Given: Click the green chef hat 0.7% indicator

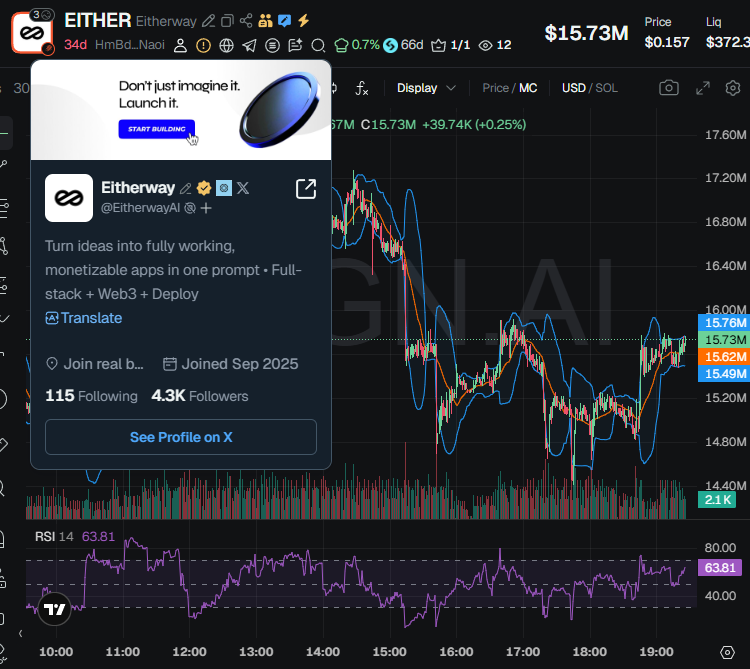Looking at the screenshot, I should (x=356, y=45).
